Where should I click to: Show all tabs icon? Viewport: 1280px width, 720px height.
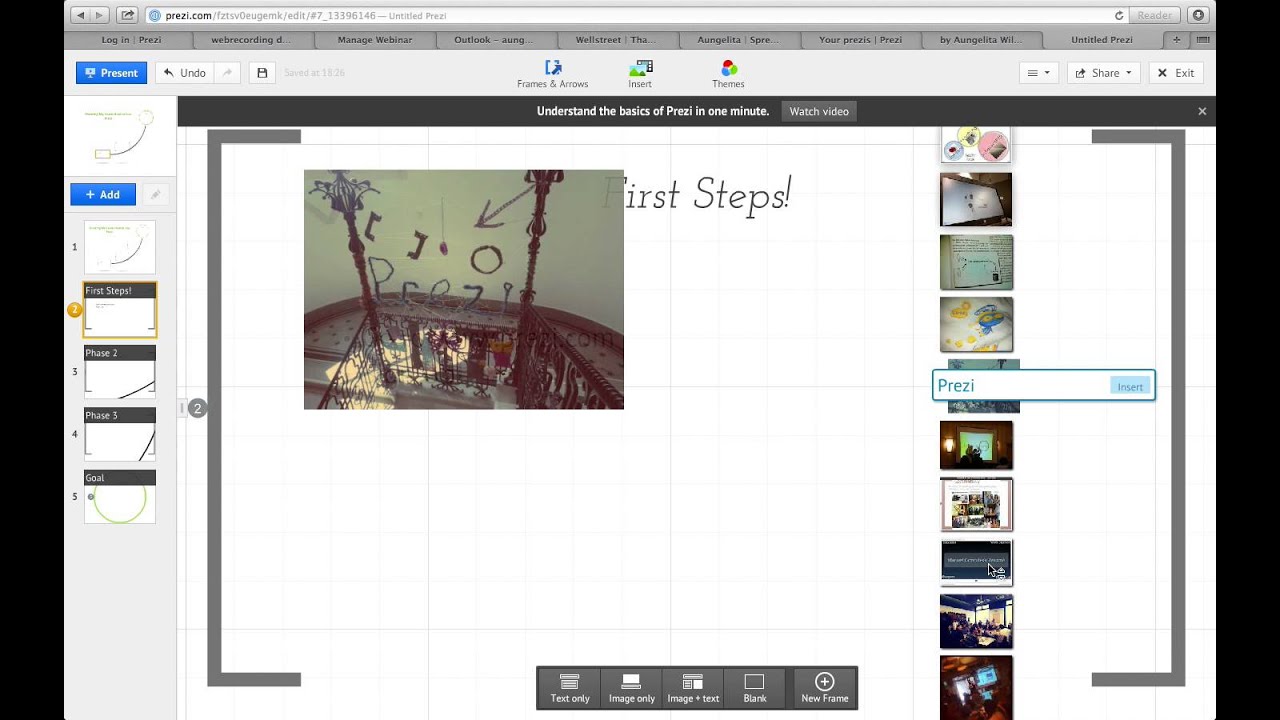click(x=1202, y=40)
